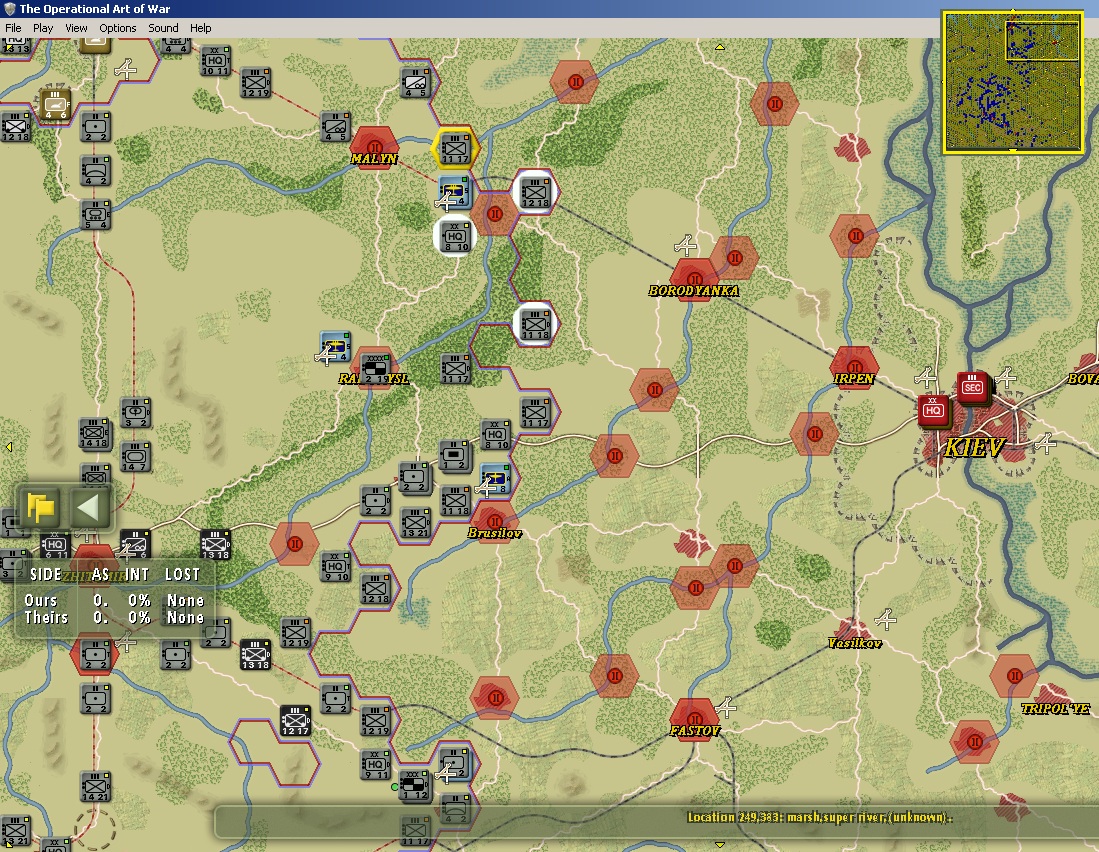The image size is (1099, 852).
Task: Click the Brusilov objective hex
Action: click(x=495, y=521)
